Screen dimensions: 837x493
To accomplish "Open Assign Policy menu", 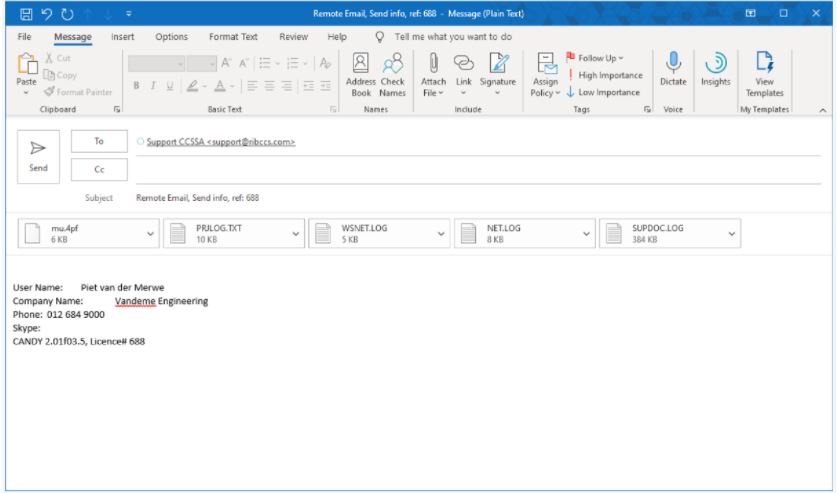I will pyautogui.click(x=545, y=75).
